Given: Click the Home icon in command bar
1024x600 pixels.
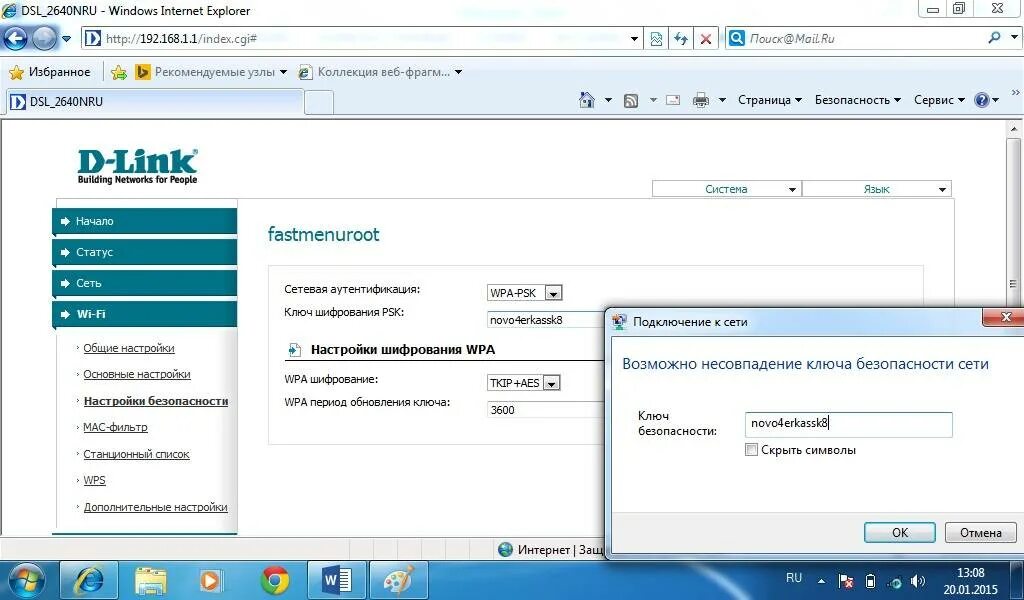Looking at the screenshot, I should (x=587, y=100).
